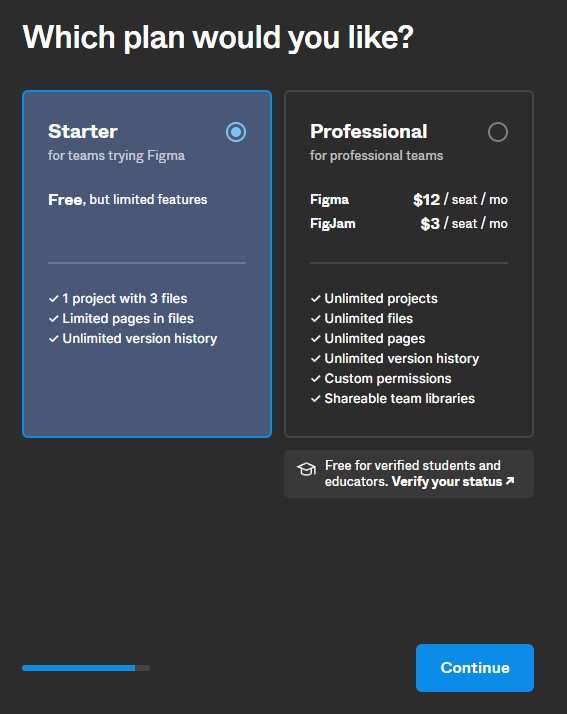Click "for teams trying Figma" subtitle
Image resolution: width=567 pixels, height=714 pixels.
pyautogui.click(x=117, y=156)
